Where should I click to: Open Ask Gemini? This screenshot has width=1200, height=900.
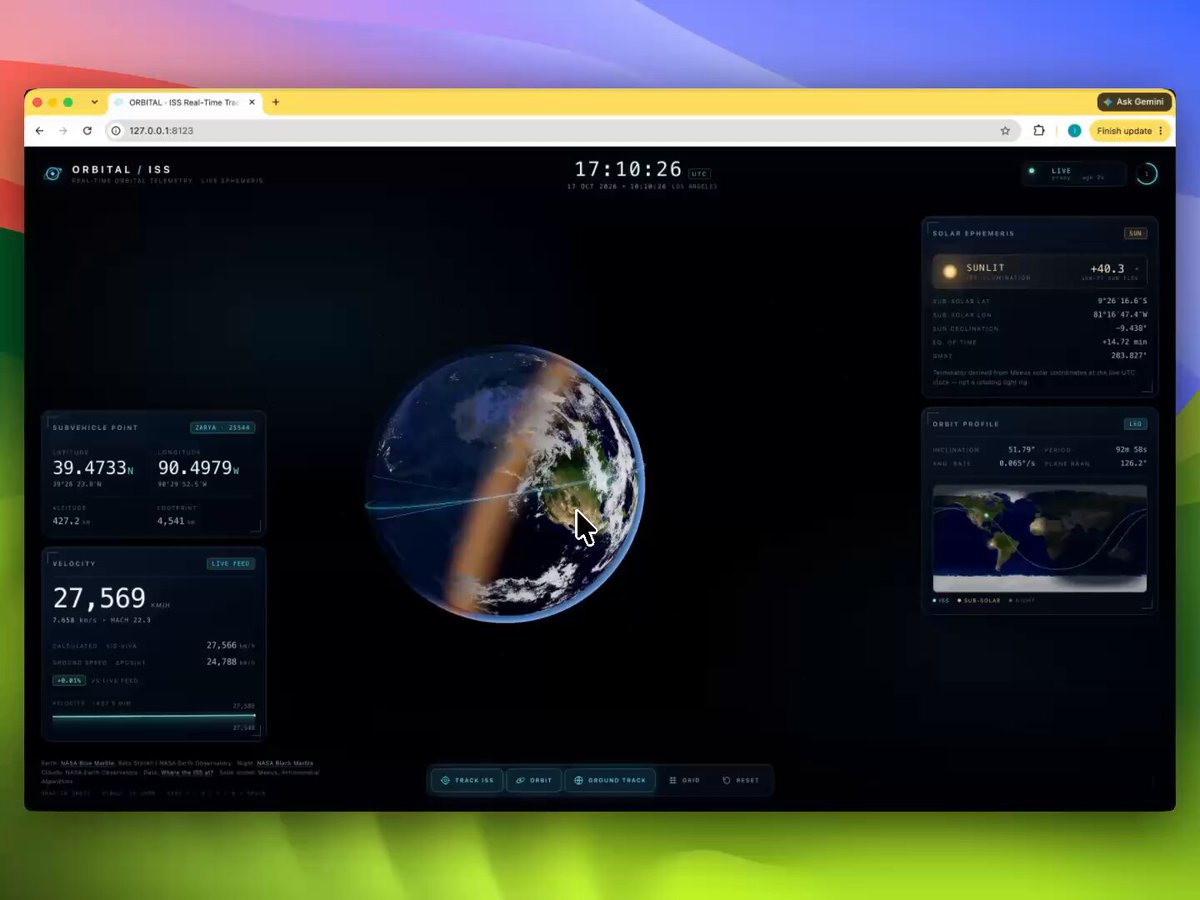point(1134,102)
